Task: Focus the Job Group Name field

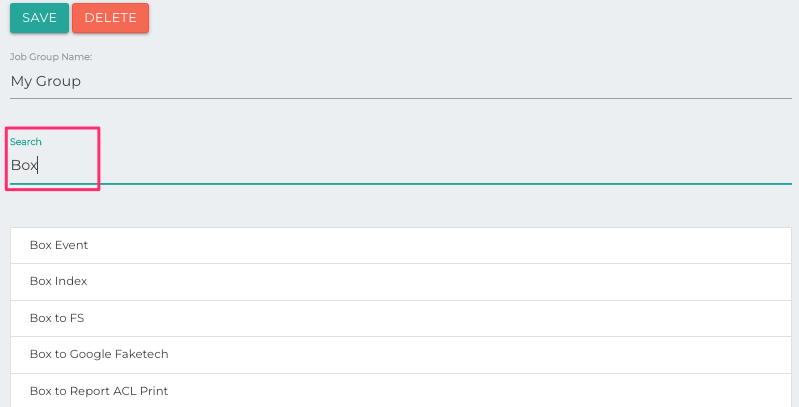Action: [x=400, y=81]
